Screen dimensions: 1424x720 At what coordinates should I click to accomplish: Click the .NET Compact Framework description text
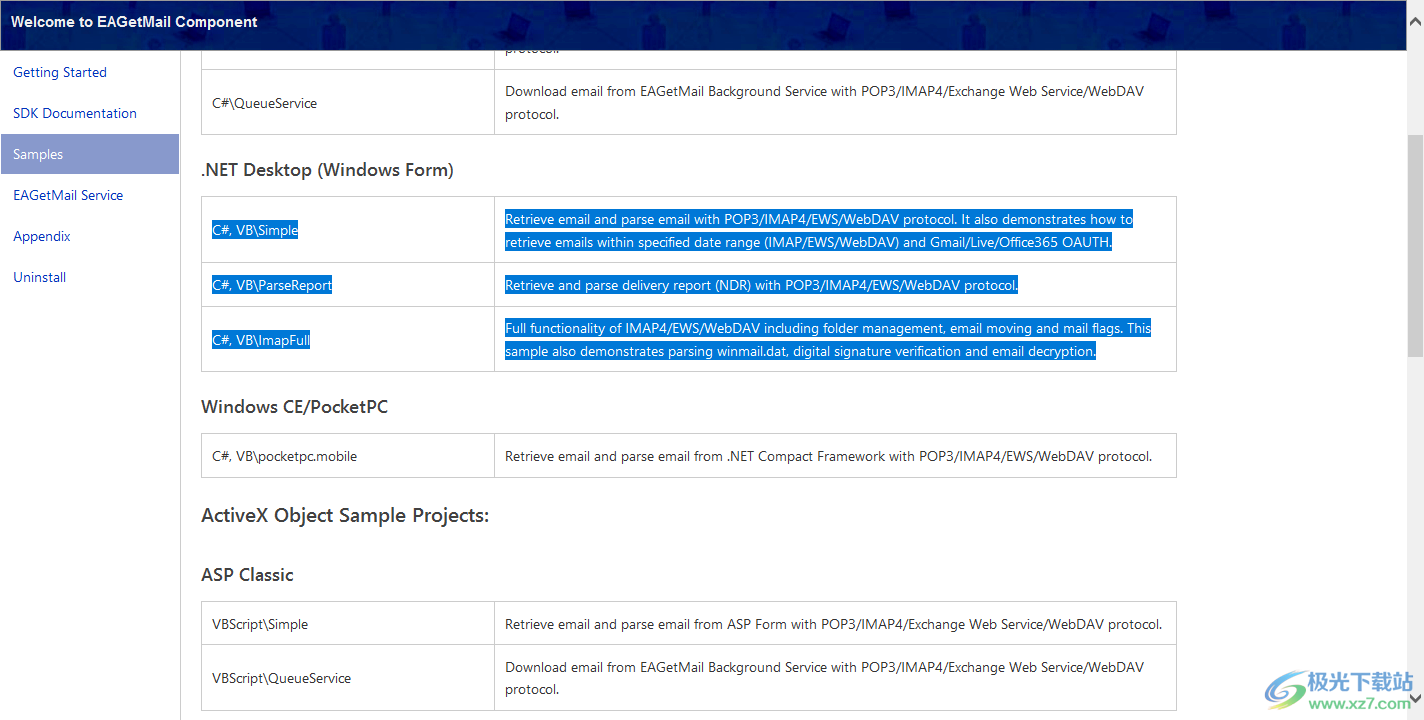pos(828,456)
